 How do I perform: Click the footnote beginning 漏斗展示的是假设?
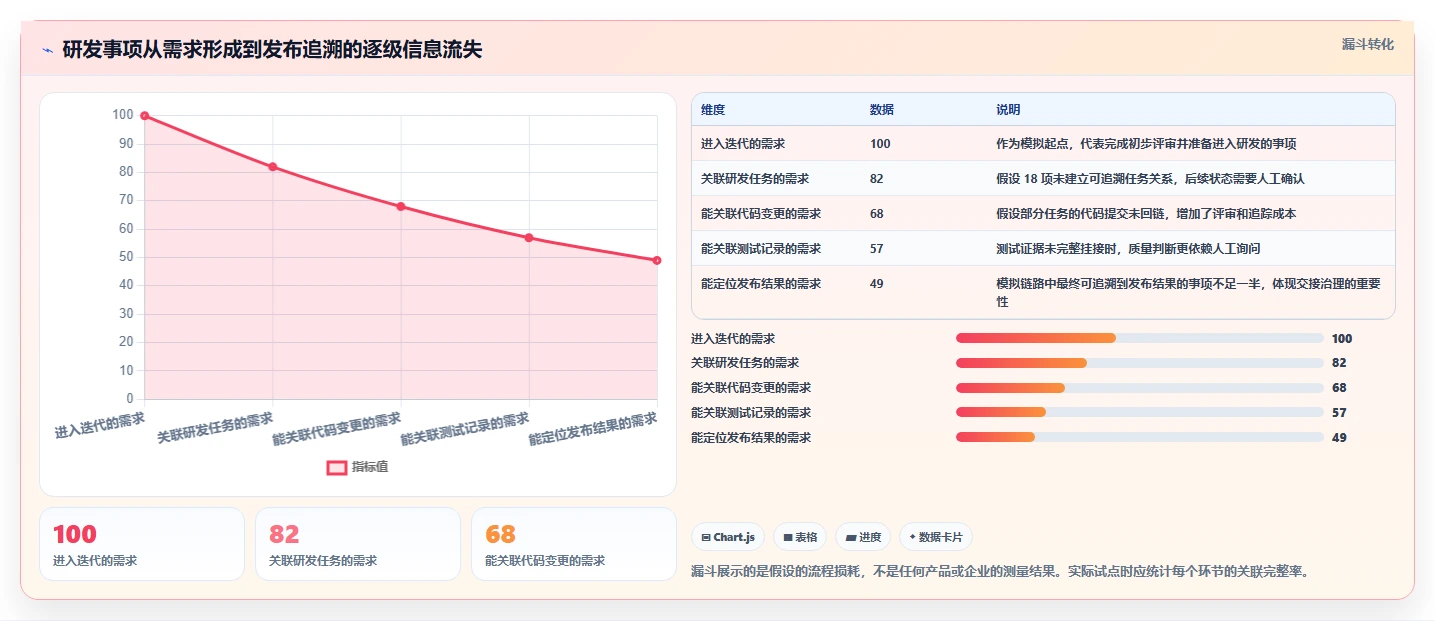[1000, 572]
